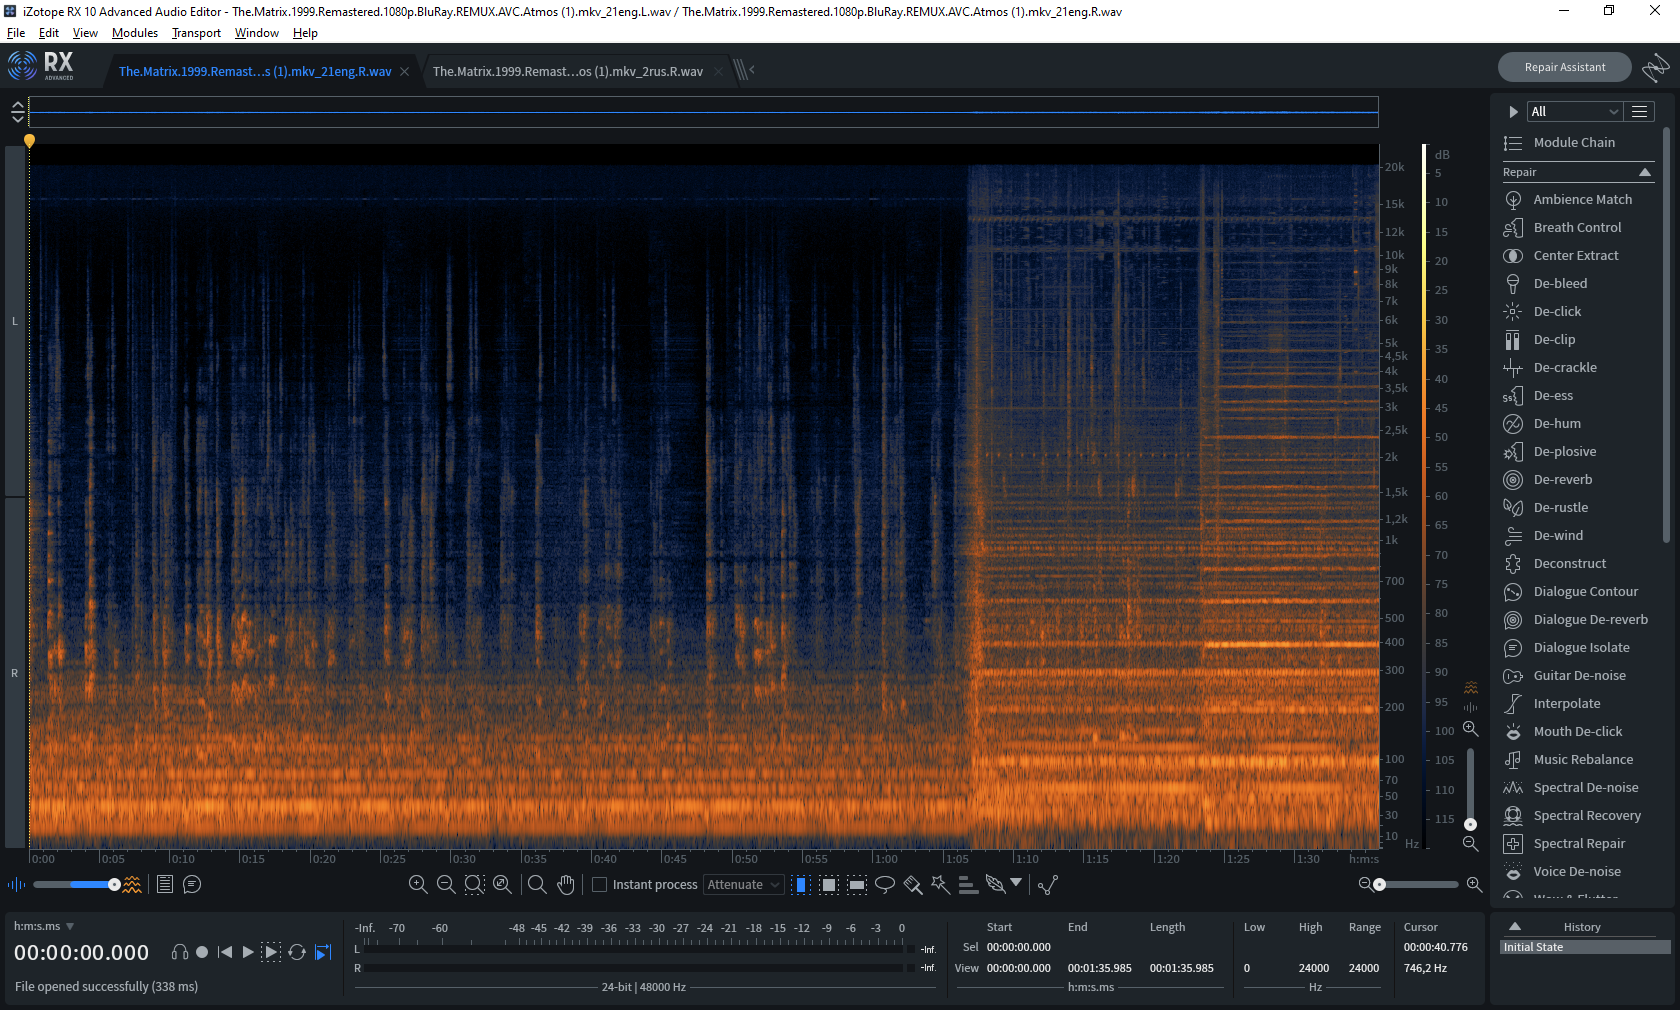Open the File menu

click(x=16, y=33)
